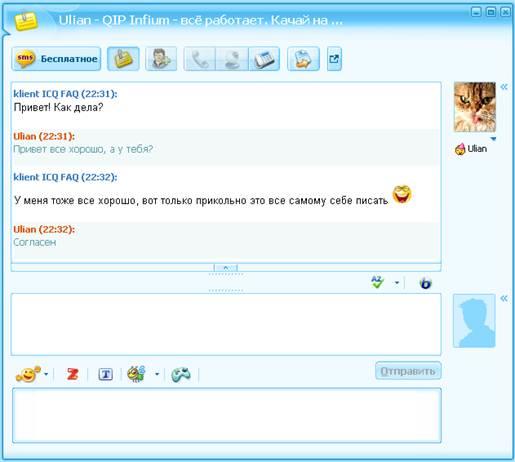The width and height of the screenshot is (515, 462).
Task: Open the desk telephone dial icon
Action: tap(264, 59)
